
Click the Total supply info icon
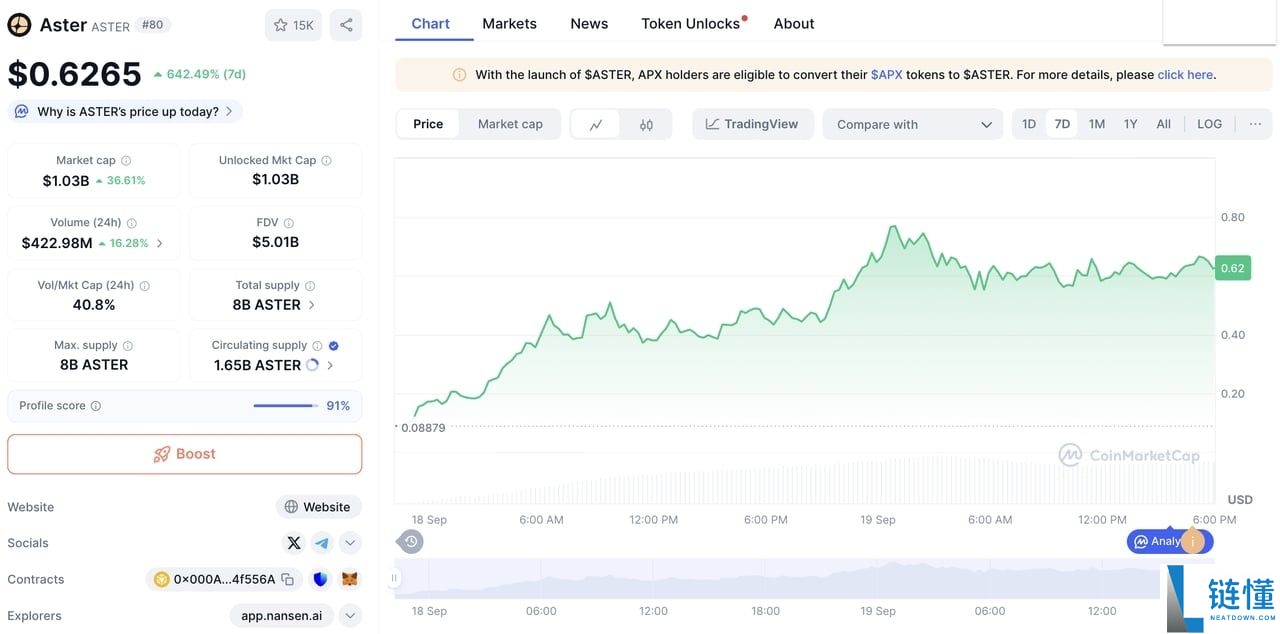(310, 285)
